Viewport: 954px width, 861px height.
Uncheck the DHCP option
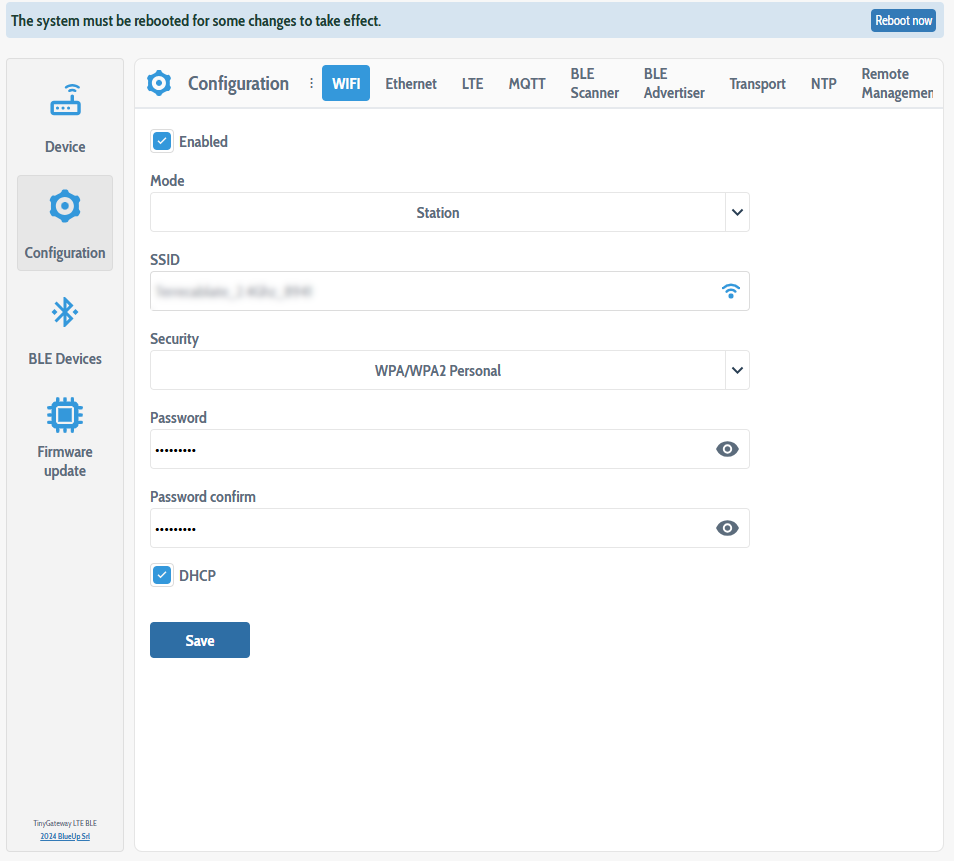pyautogui.click(x=161, y=575)
